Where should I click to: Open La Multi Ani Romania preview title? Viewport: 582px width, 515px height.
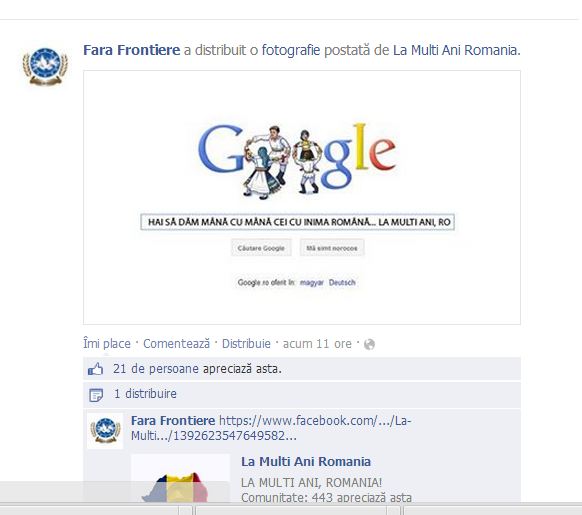pyautogui.click(x=306, y=462)
